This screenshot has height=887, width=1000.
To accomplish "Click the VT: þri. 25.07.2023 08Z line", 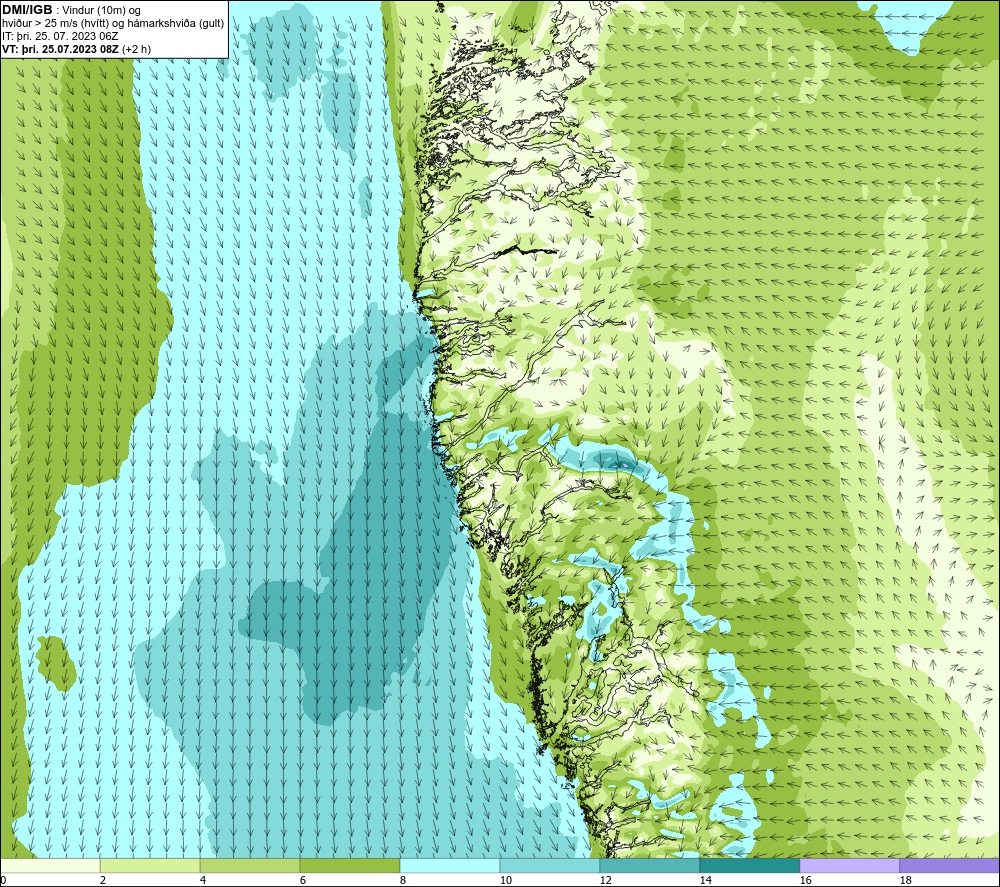I will [77, 49].
